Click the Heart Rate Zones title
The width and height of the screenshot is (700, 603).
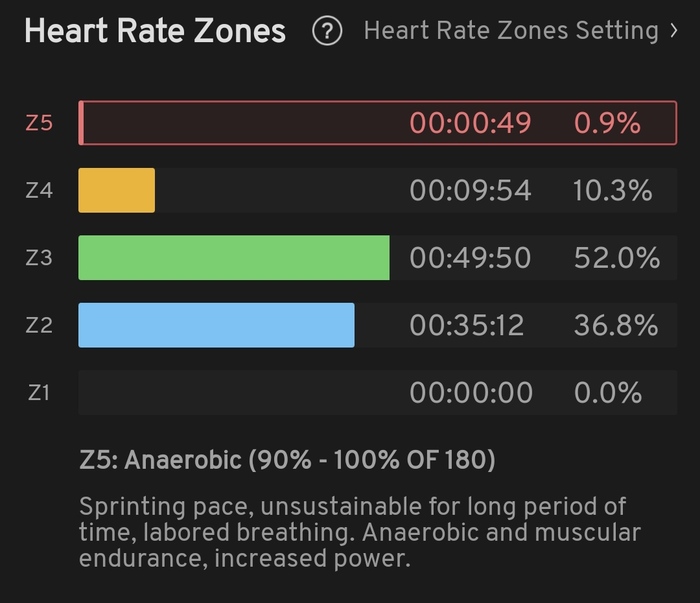pyautogui.click(x=155, y=31)
